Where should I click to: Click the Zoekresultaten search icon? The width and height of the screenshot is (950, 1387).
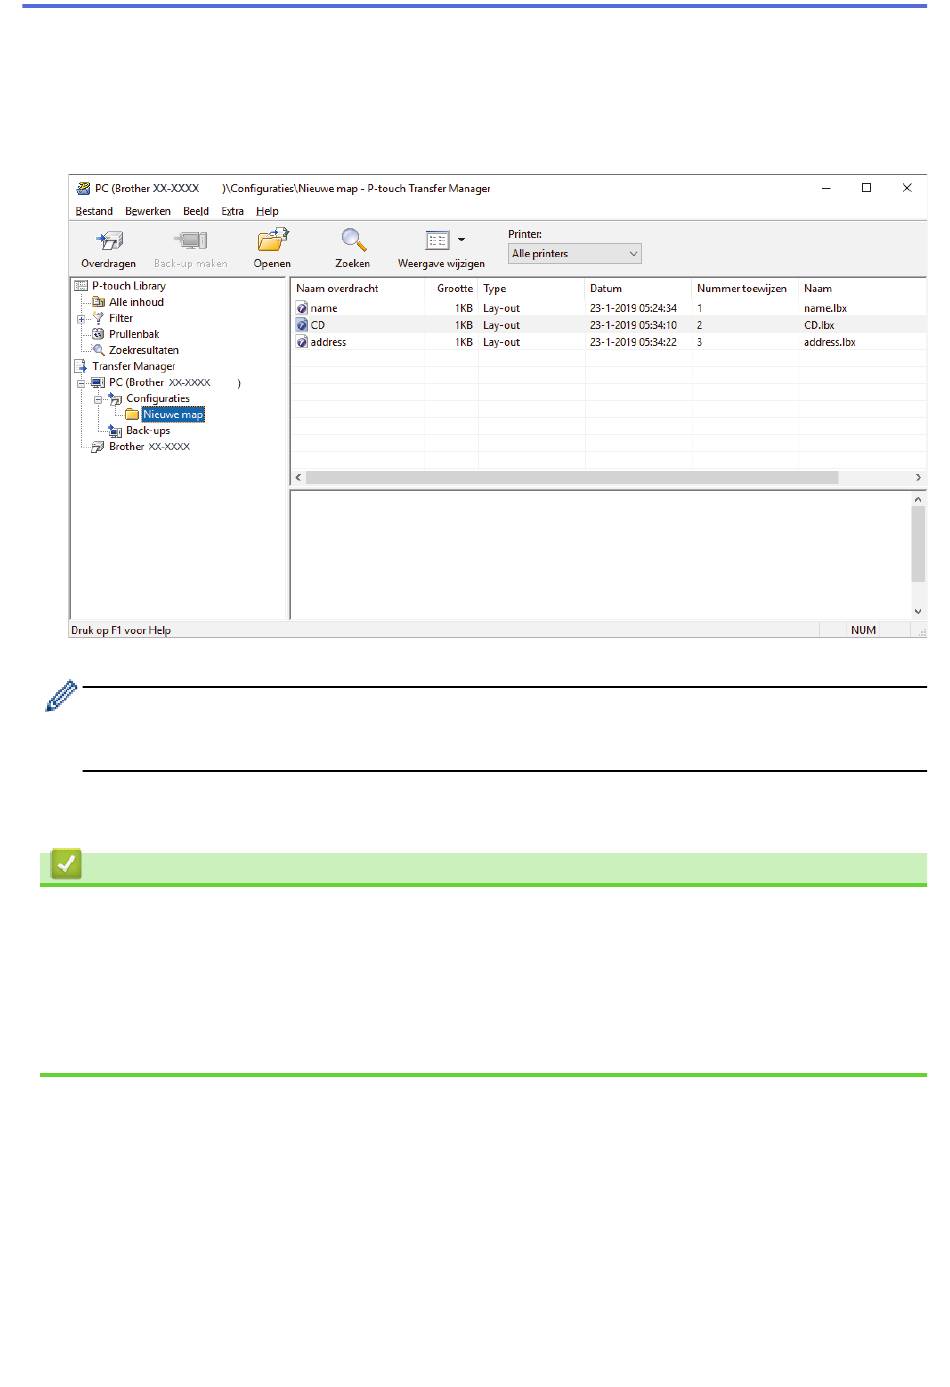pos(98,350)
